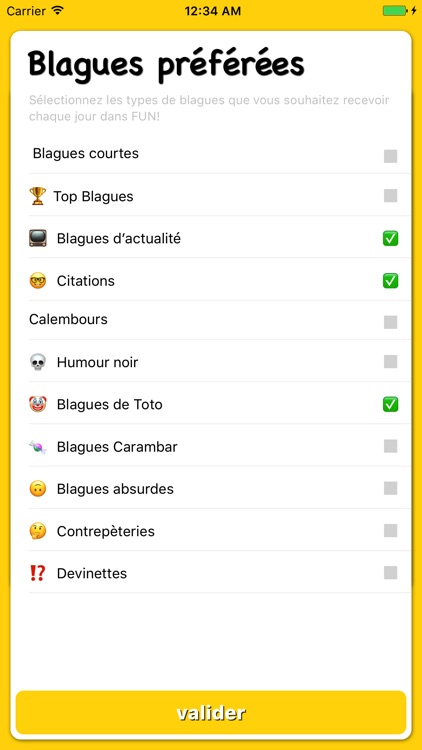Select the Humour noir list row label

click(97, 363)
